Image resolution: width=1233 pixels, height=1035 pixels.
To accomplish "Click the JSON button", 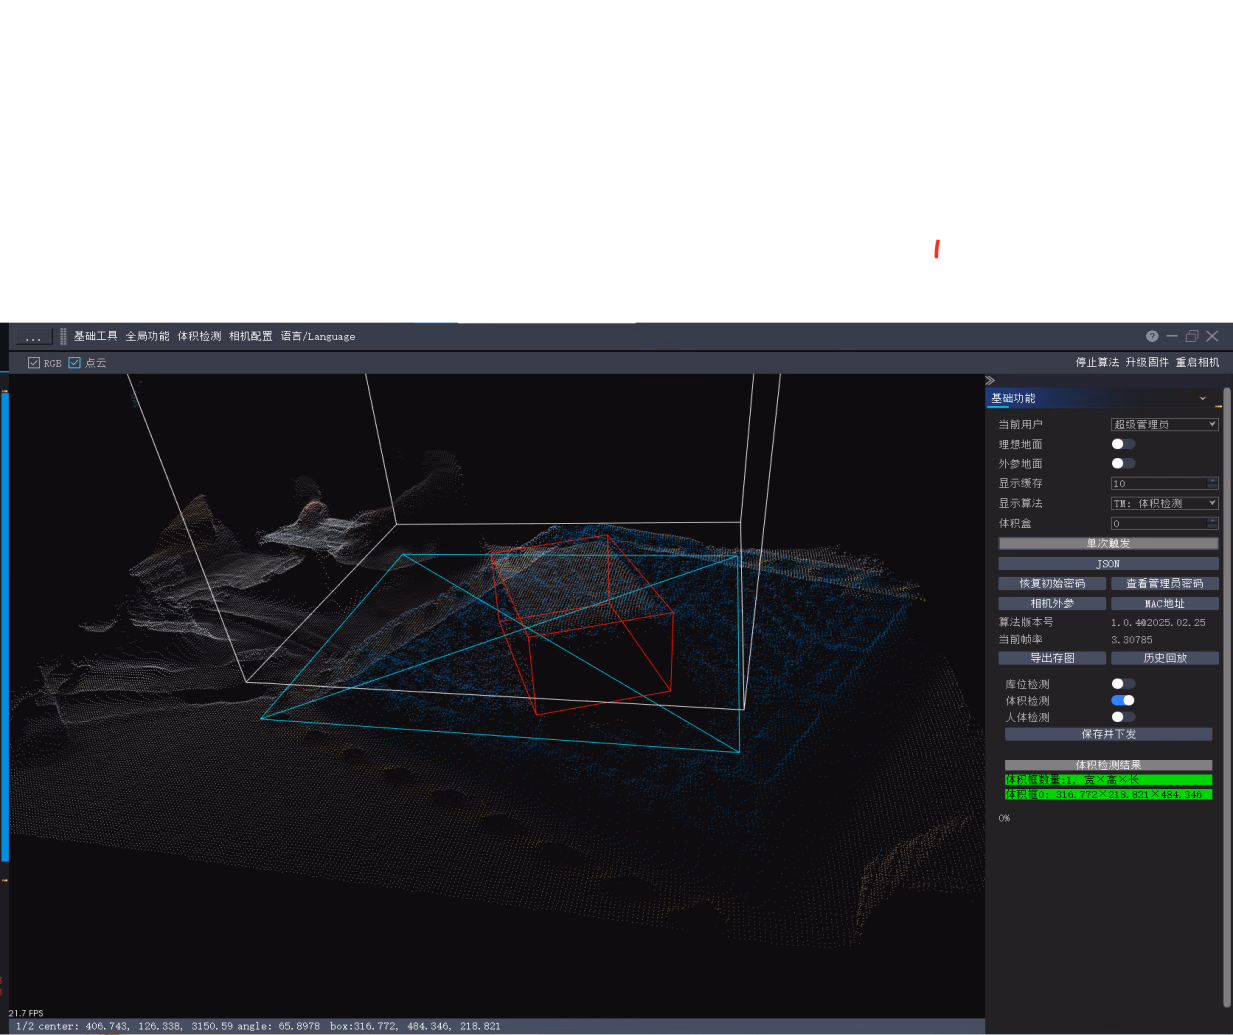I will click(1108, 564).
